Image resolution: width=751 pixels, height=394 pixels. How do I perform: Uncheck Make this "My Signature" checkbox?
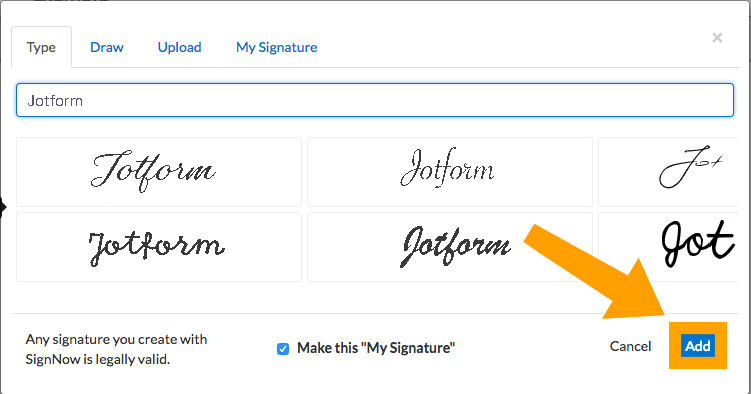[283, 349]
